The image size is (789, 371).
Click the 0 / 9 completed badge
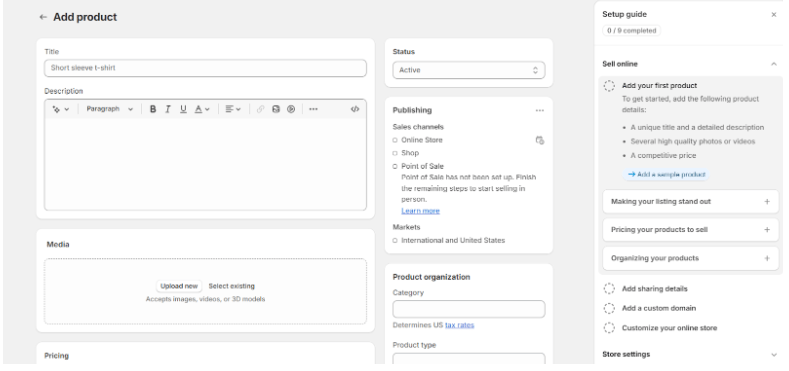pyautogui.click(x=632, y=31)
